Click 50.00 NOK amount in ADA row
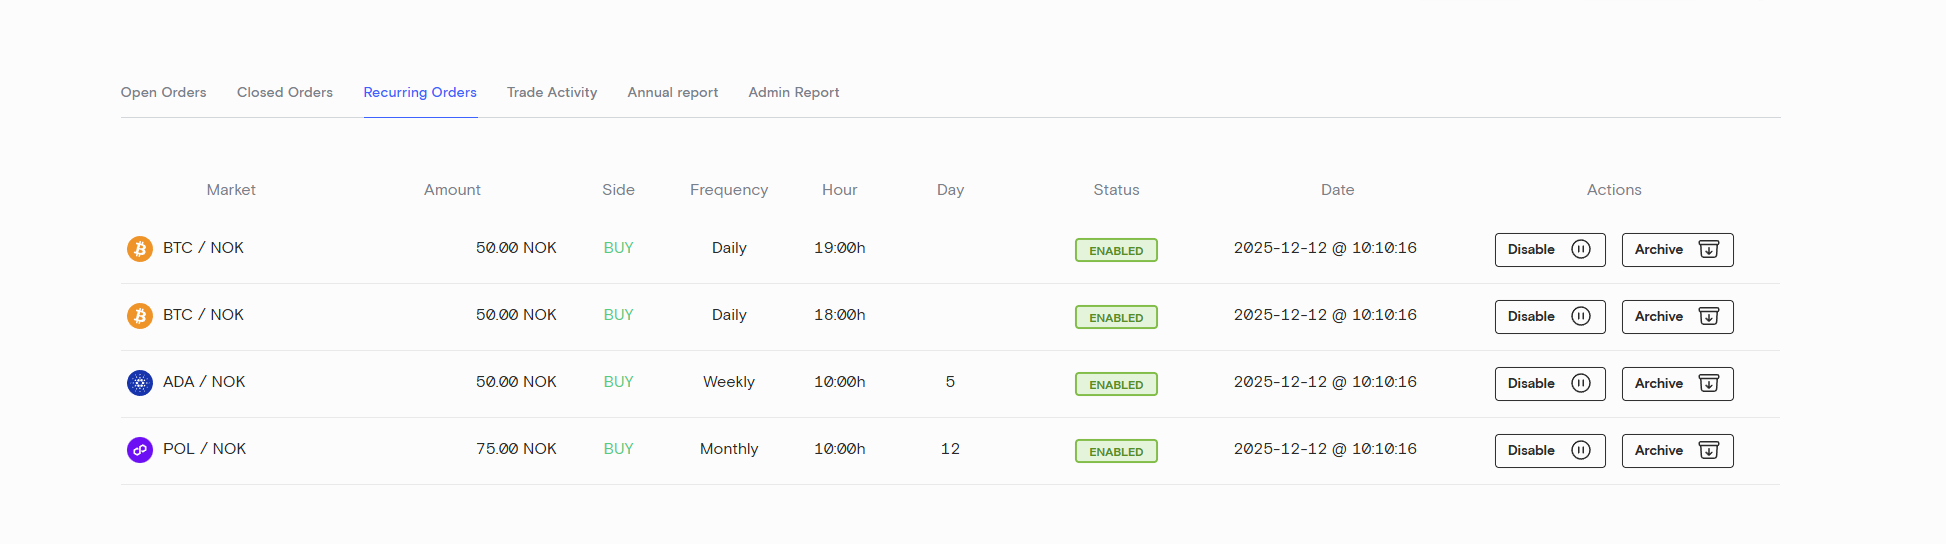The width and height of the screenshot is (1946, 544). point(516,382)
